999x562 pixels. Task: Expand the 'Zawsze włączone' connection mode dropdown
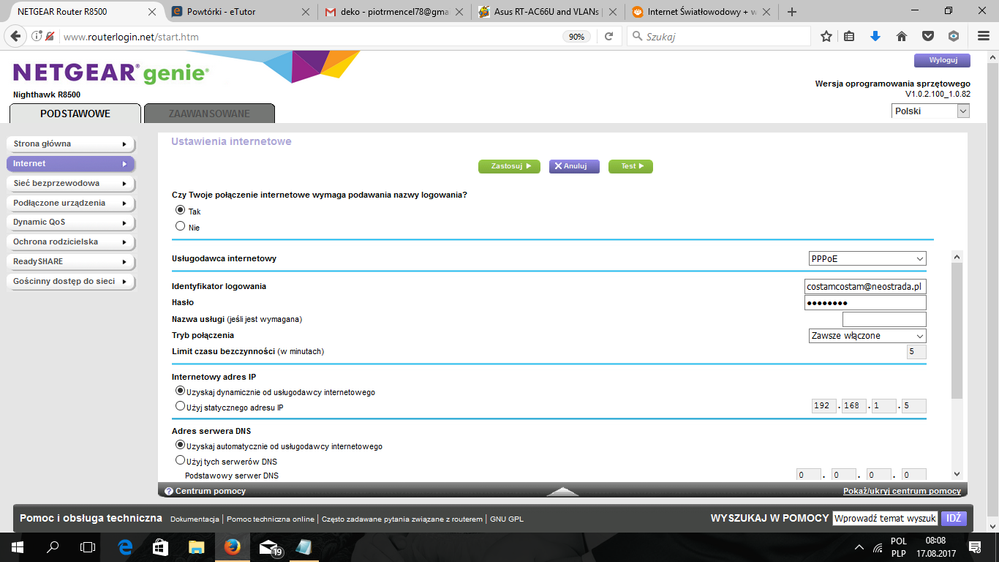pos(866,336)
